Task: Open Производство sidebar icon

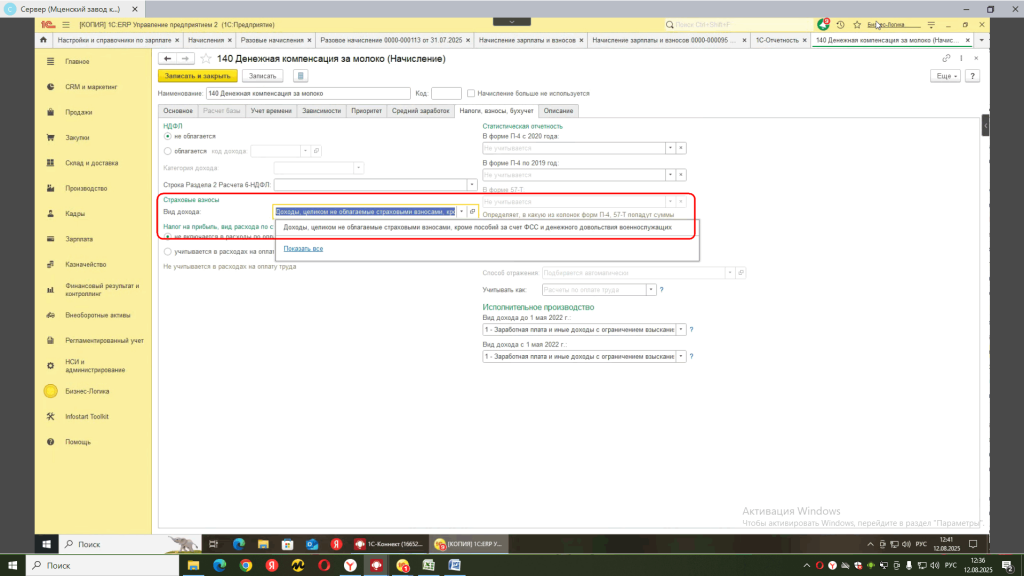Action: (x=50, y=188)
